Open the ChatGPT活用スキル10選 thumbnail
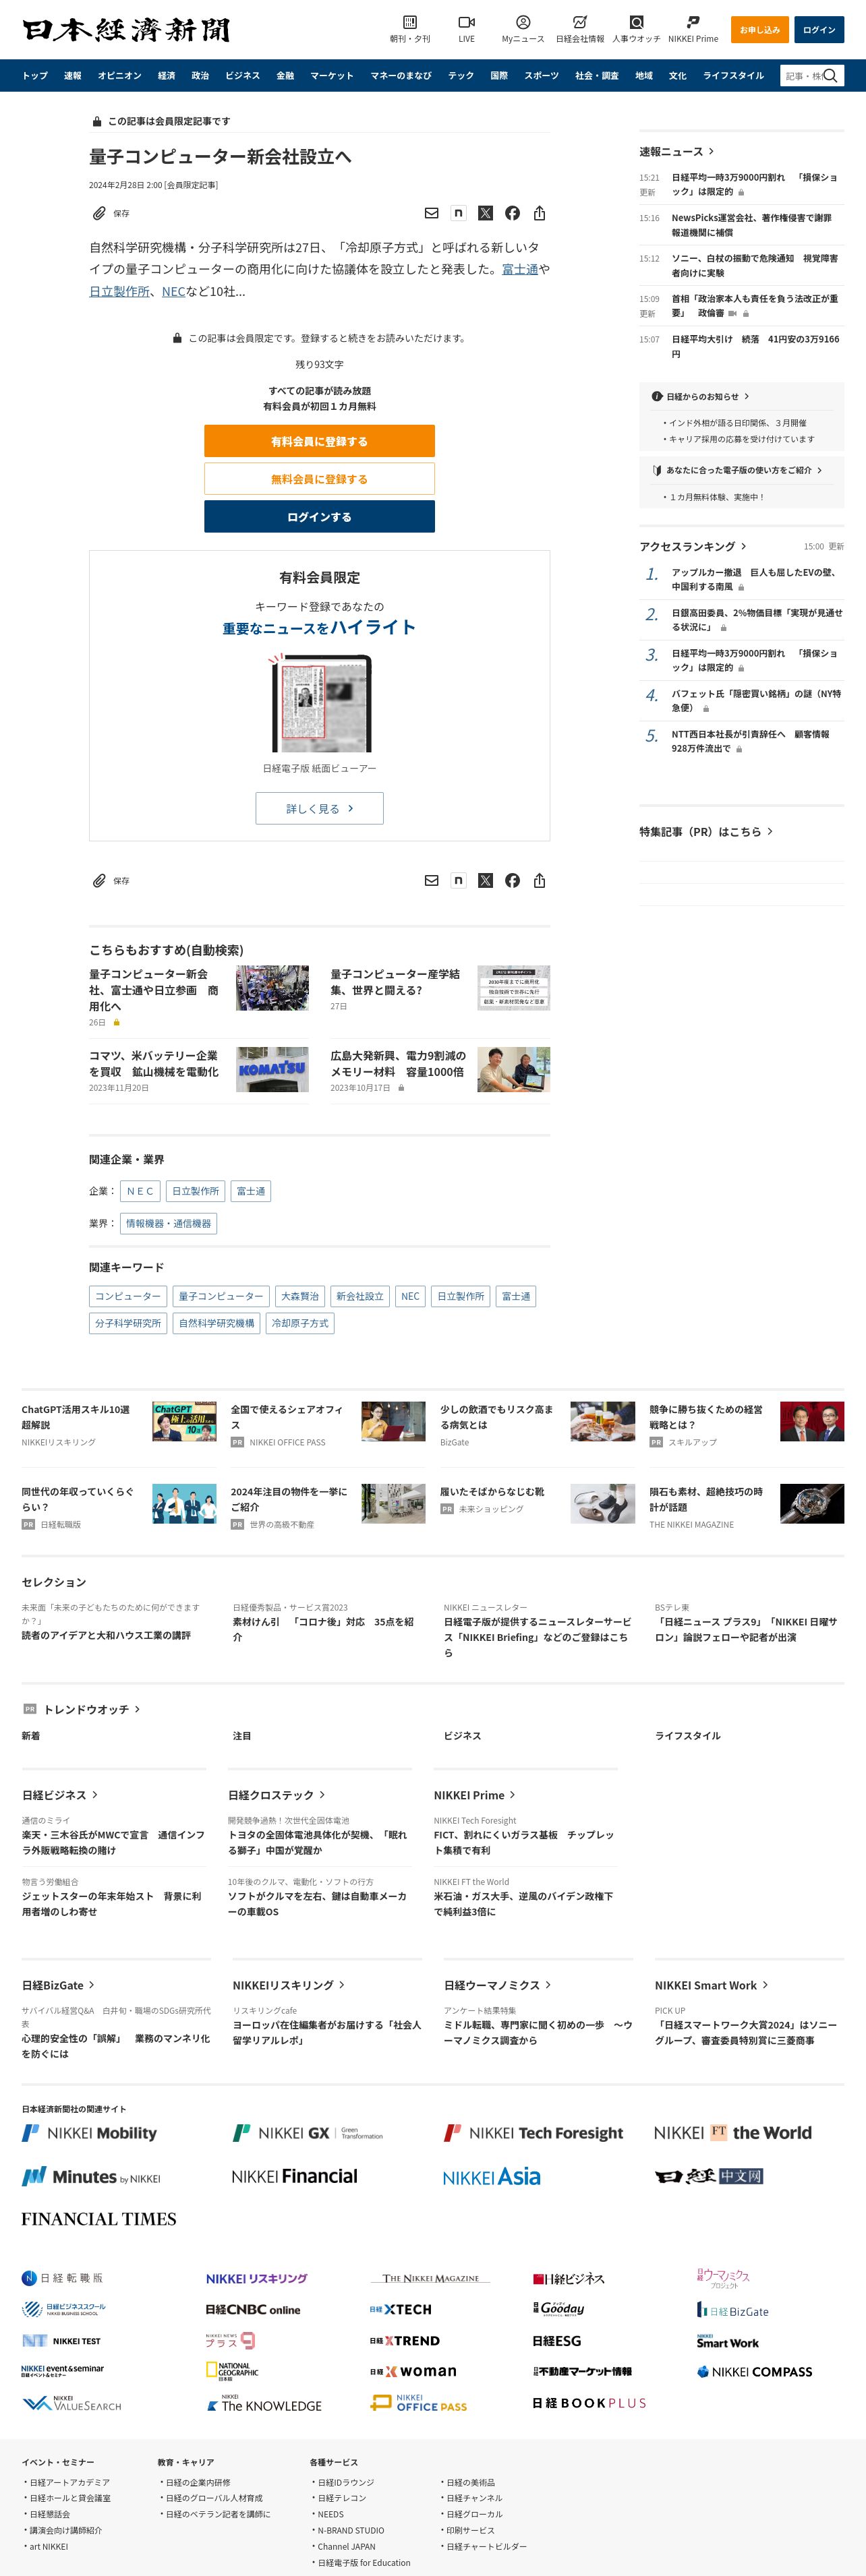The image size is (866, 2576). click(x=184, y=1421)
